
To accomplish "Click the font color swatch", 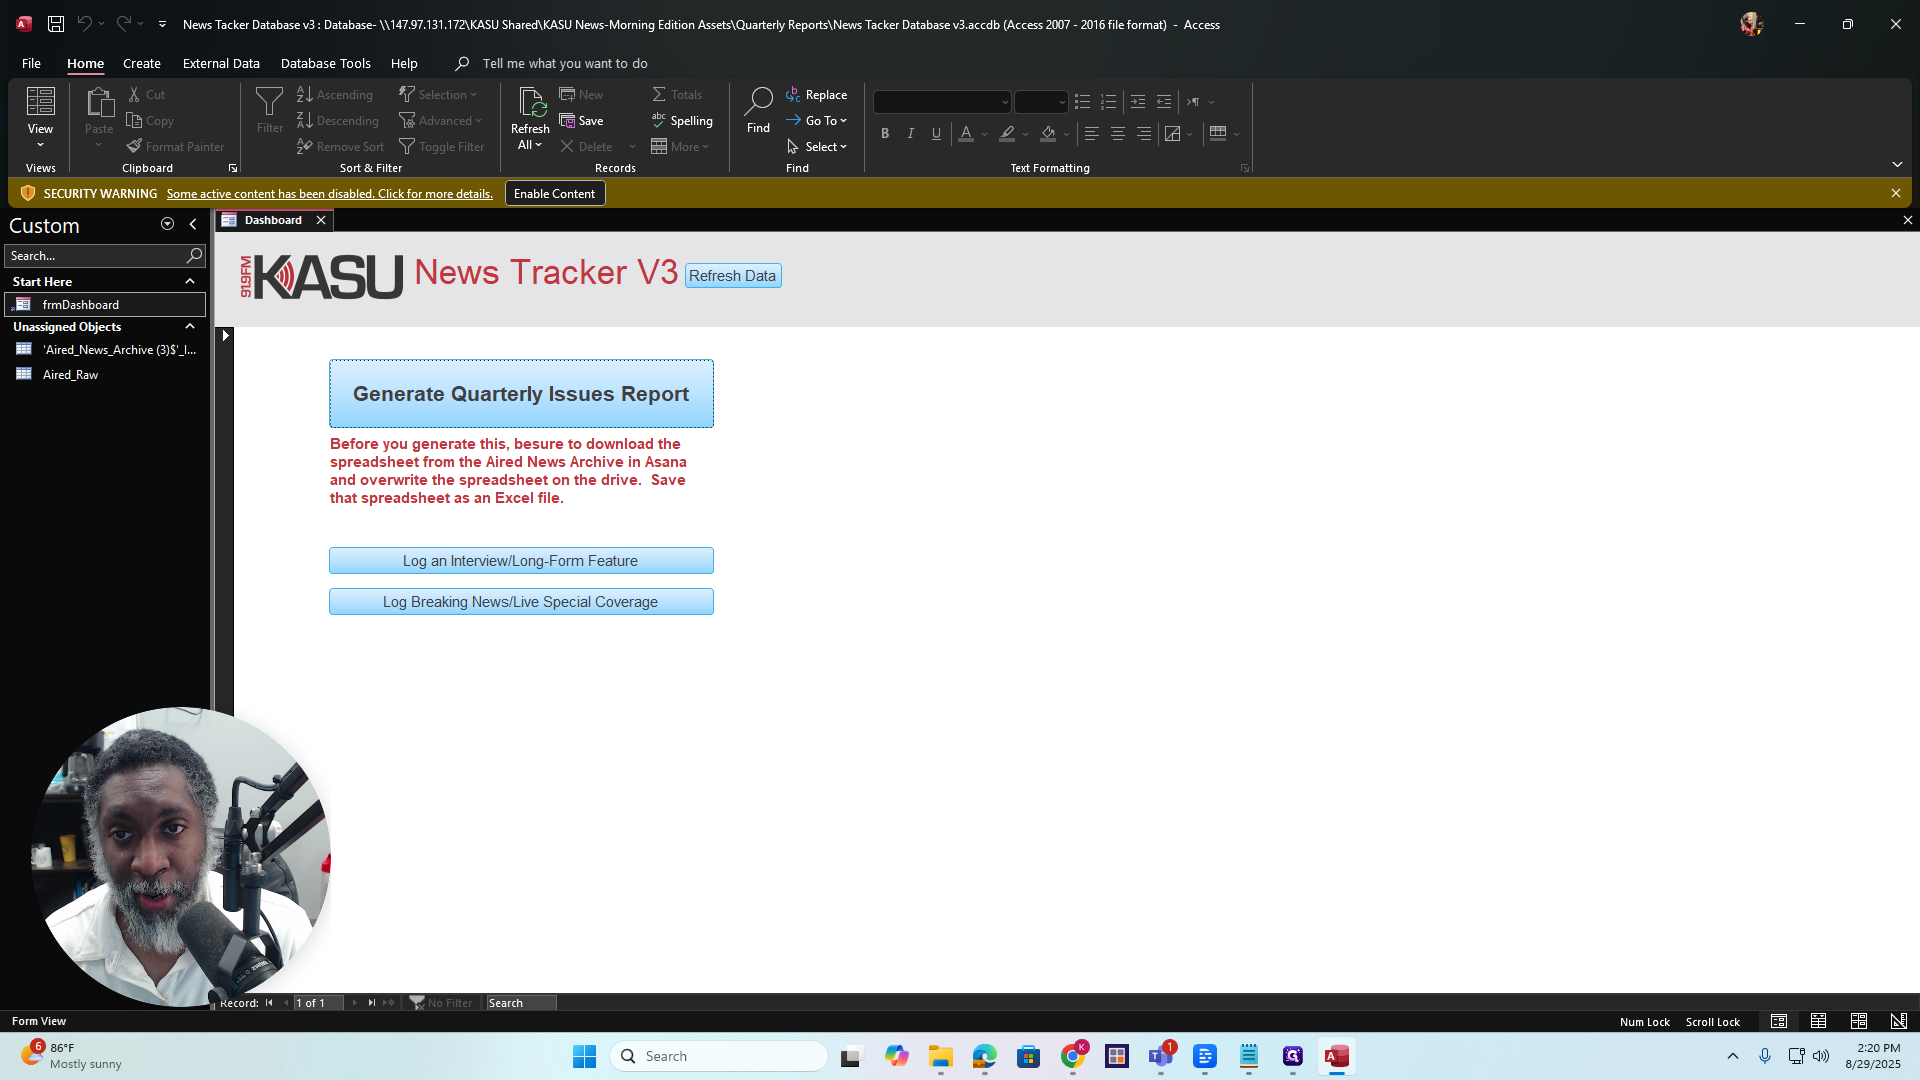I will 966,133.
